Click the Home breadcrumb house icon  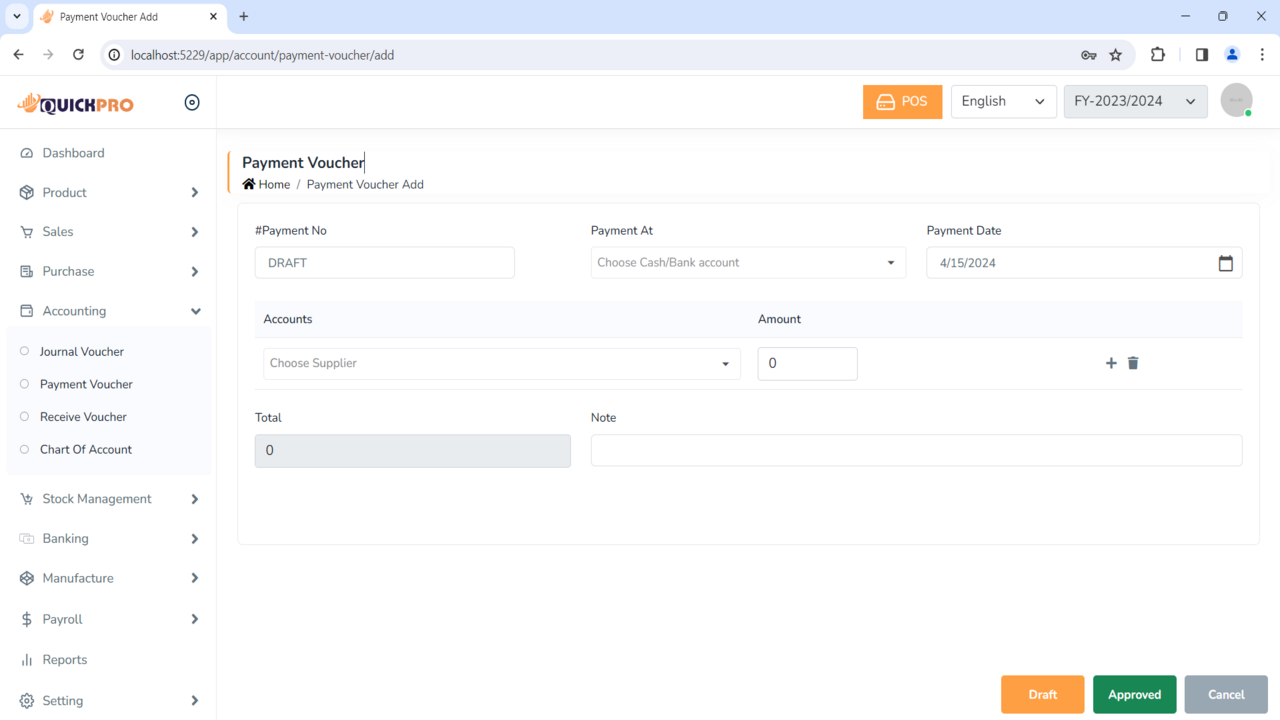249,184
